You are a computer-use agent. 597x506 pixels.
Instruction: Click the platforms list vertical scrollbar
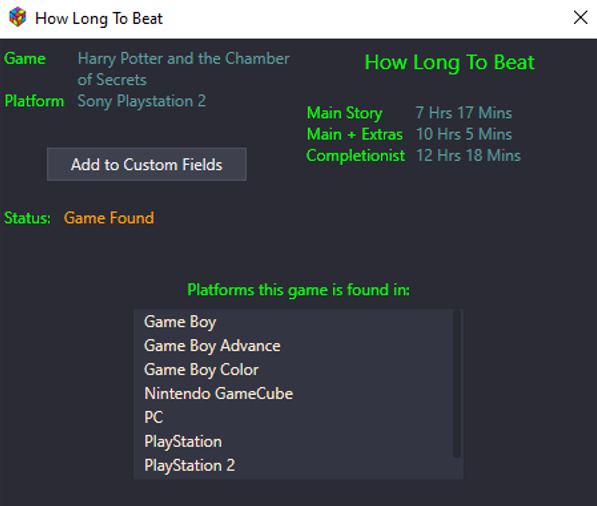pos(457,384)
